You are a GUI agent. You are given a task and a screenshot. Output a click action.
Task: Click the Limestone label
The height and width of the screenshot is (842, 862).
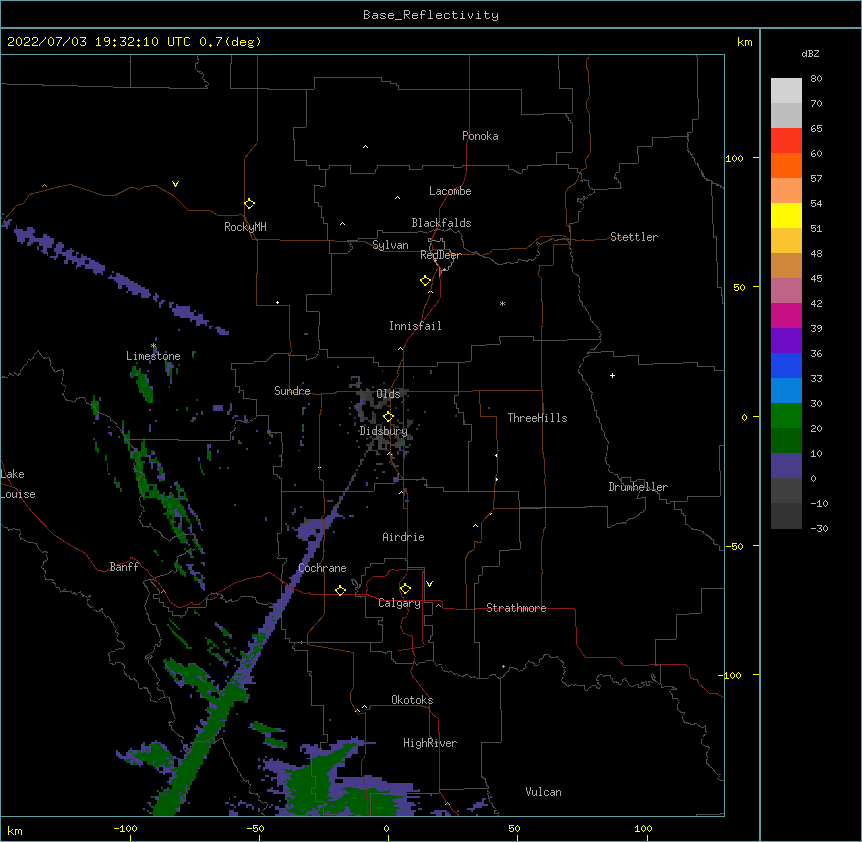(x=153, y=356)
